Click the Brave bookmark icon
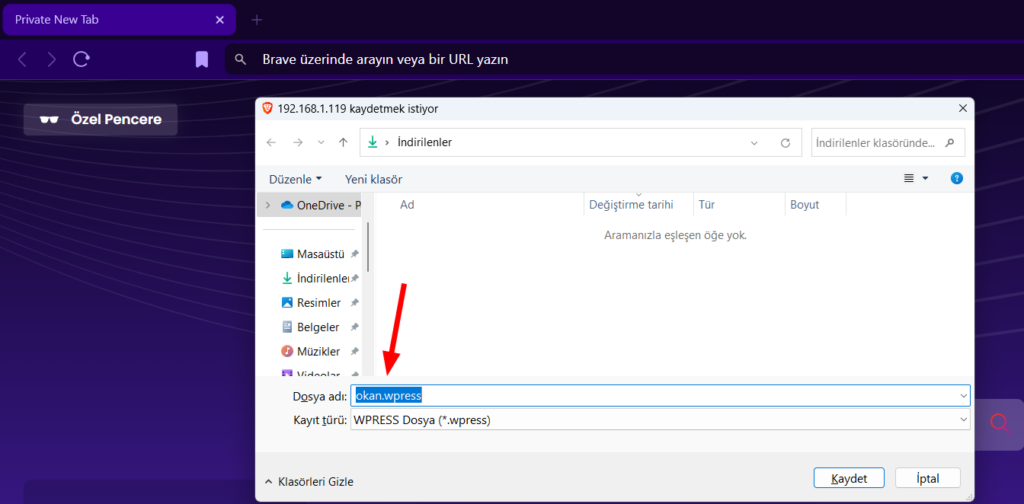 click(202, 60)
